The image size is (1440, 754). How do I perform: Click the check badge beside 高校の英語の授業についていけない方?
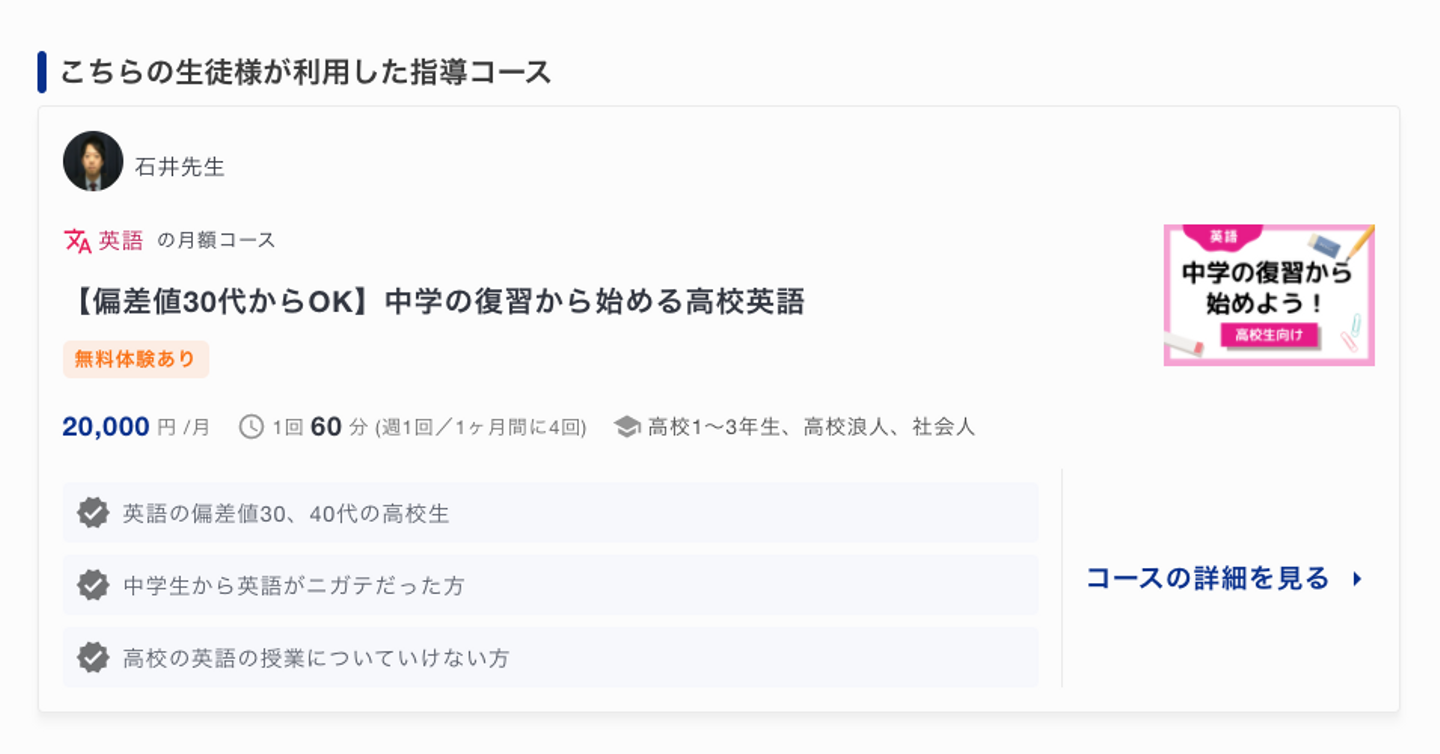[93, 657]
